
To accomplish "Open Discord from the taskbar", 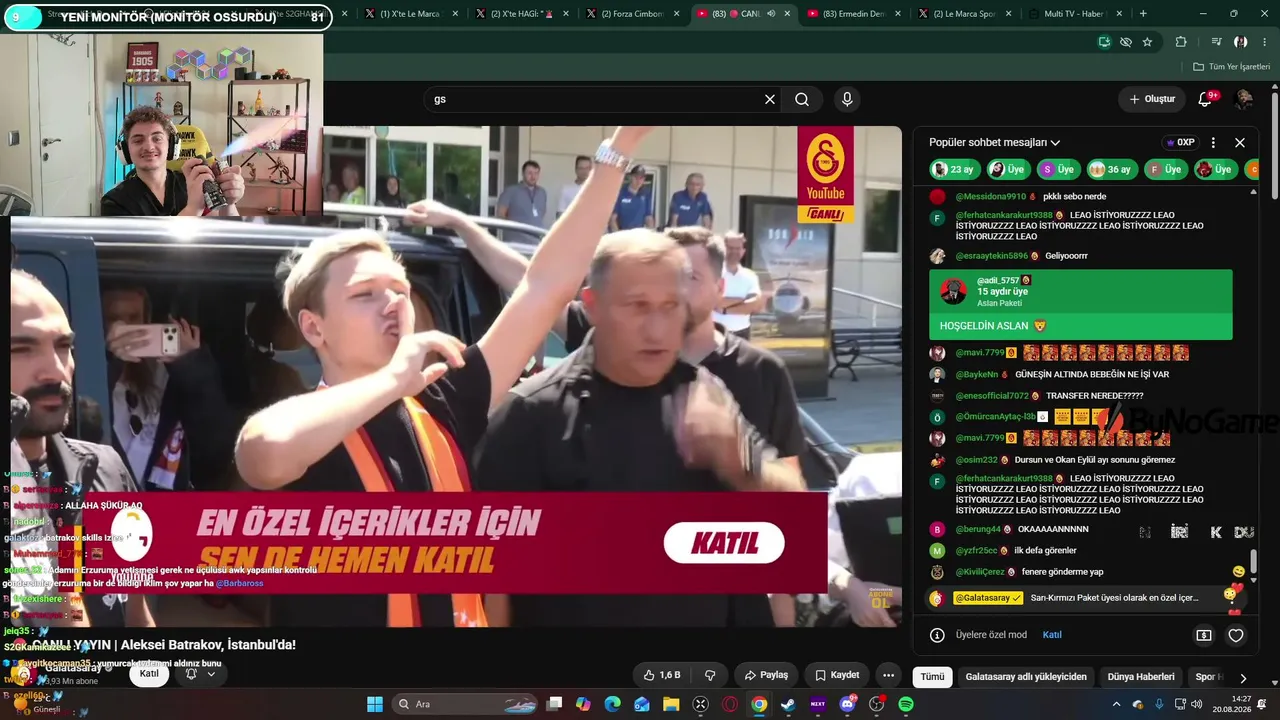I will coord(848,704).
